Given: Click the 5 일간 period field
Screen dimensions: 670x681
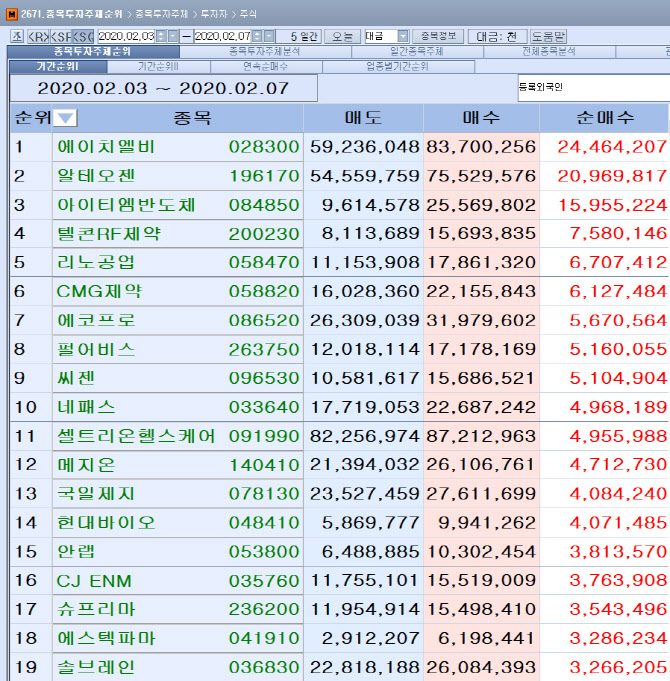Looking at the screenshot, I should 299,36.
